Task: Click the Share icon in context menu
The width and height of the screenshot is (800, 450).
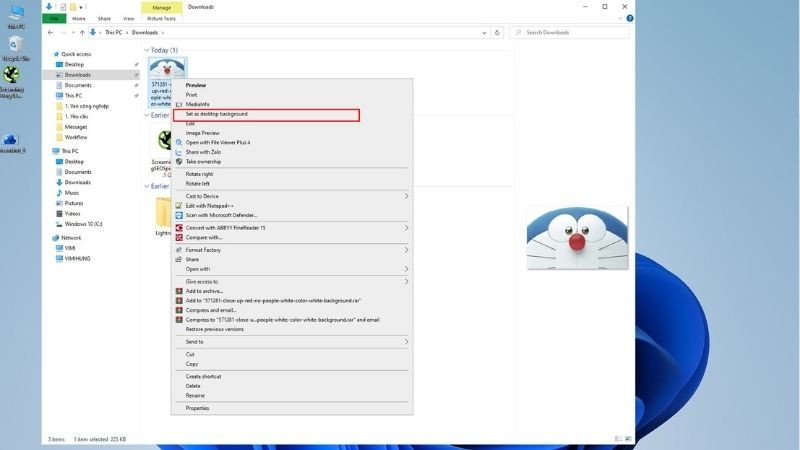Action: point(179,259)
